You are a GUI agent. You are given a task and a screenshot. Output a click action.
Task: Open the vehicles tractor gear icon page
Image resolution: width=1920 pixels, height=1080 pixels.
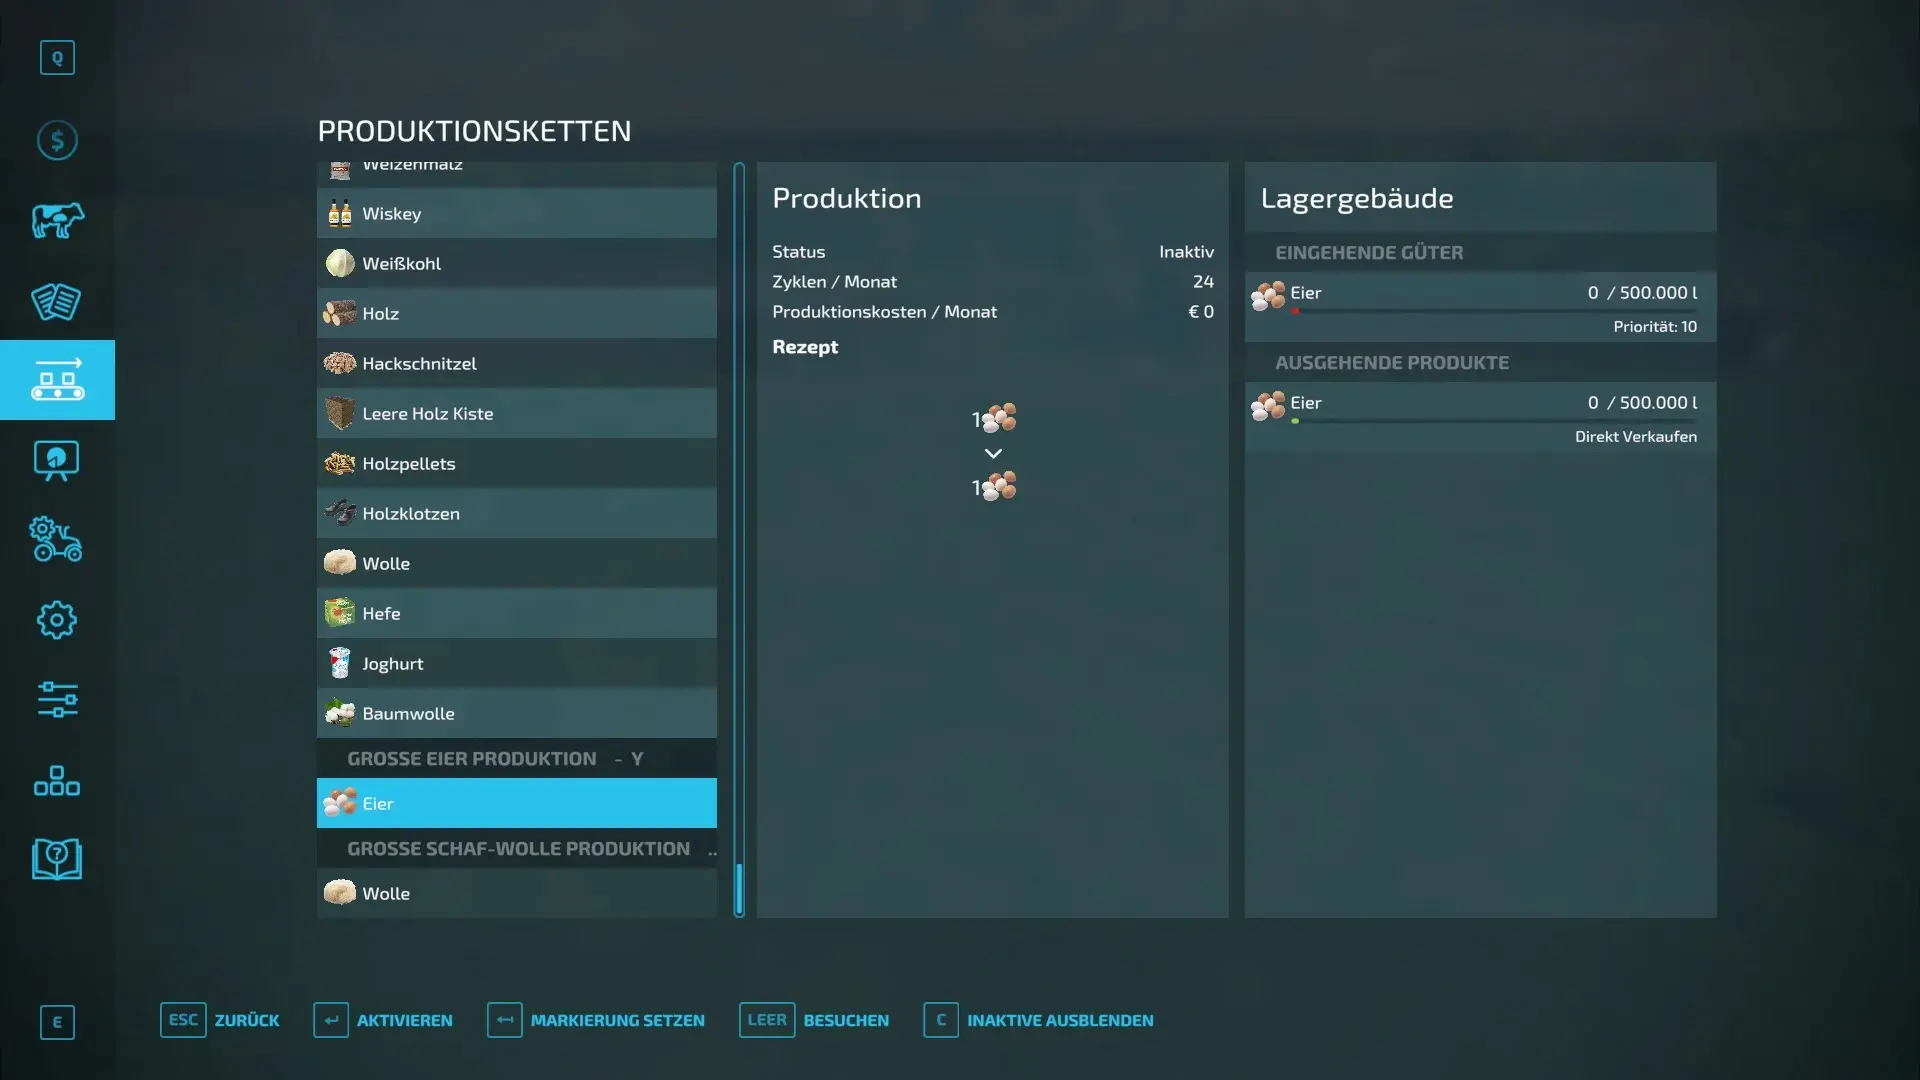[x=57, y=540]
